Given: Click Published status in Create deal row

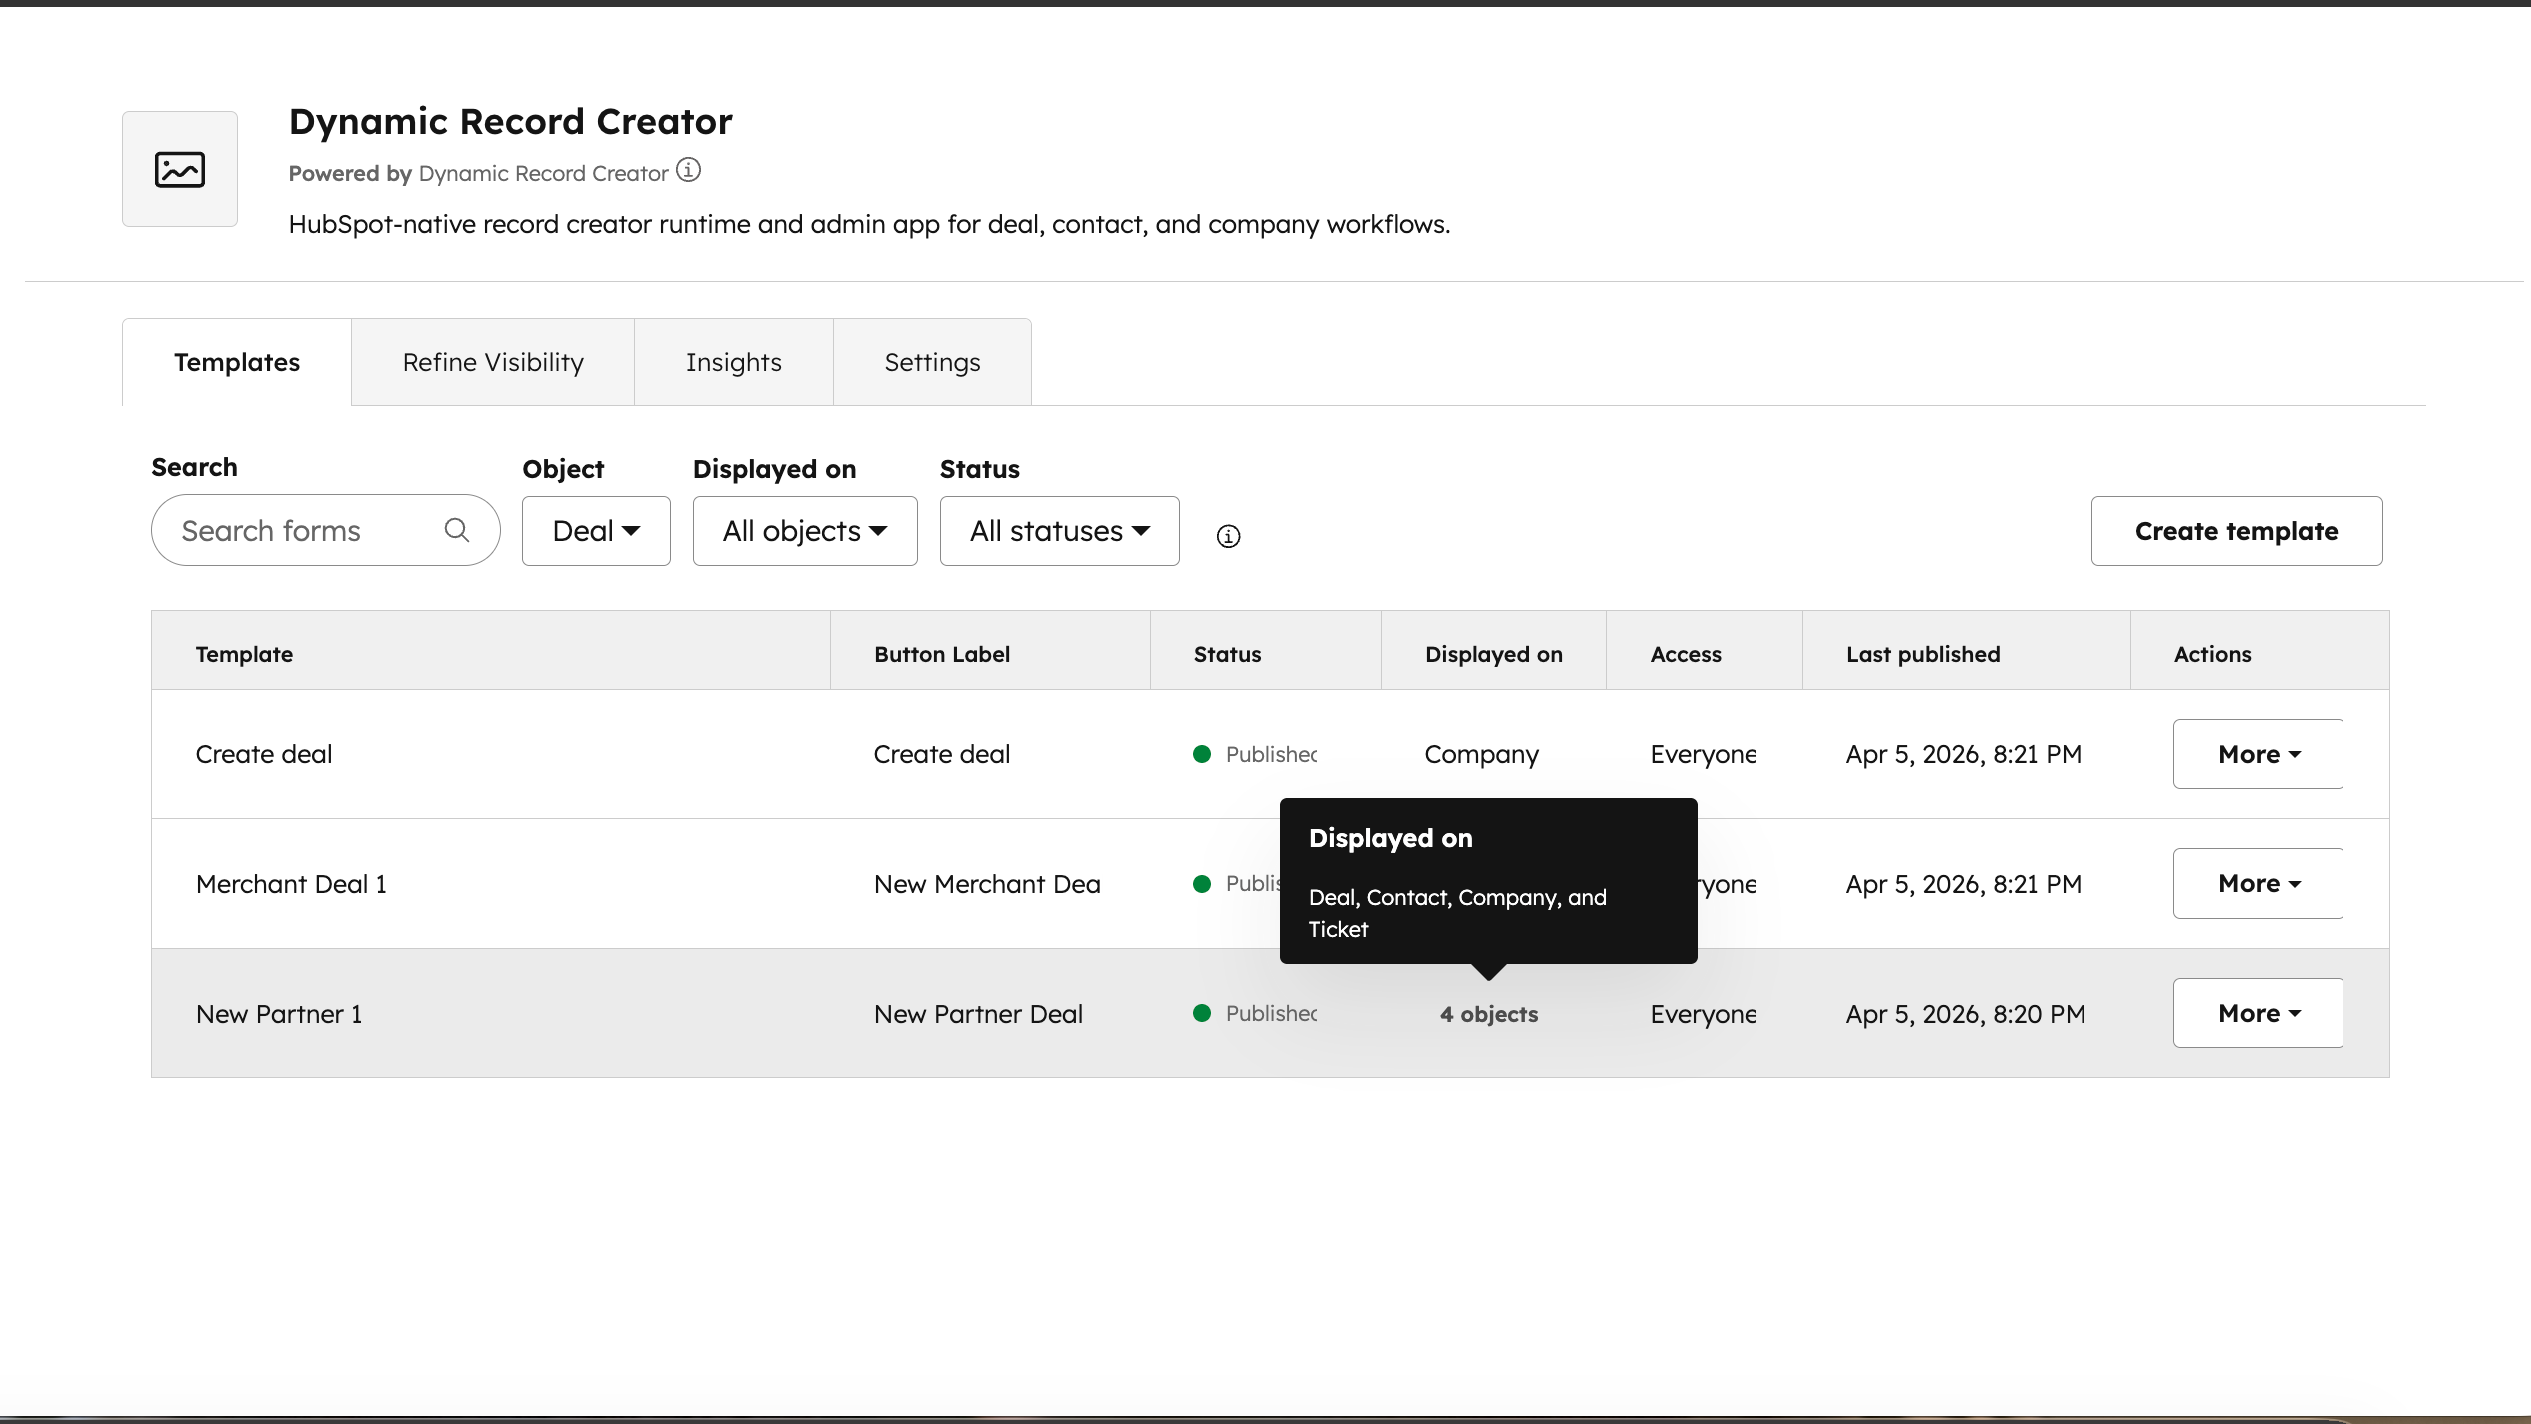Looking at the screenshot, I should 1255,754.
